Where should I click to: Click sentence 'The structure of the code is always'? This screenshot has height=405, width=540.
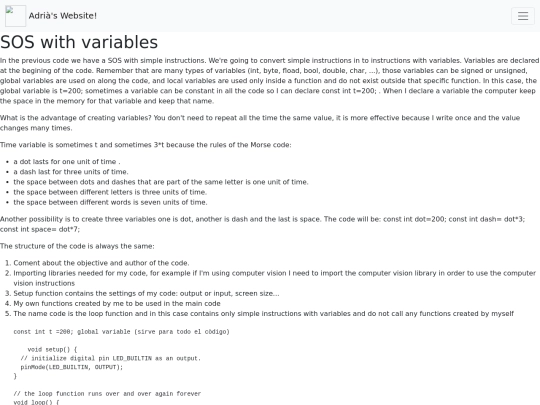pyautogui.click(x=77, y=246)
